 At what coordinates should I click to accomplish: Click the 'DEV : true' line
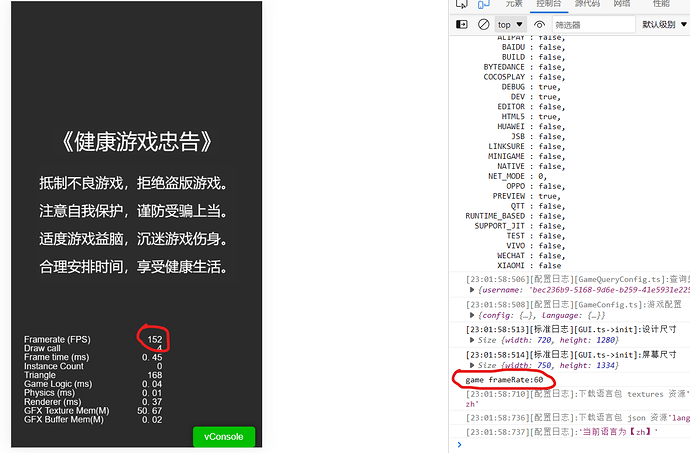536,97
